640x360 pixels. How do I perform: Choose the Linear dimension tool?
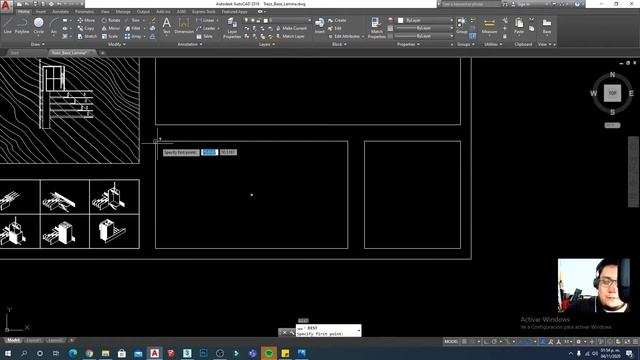point(205,20)
